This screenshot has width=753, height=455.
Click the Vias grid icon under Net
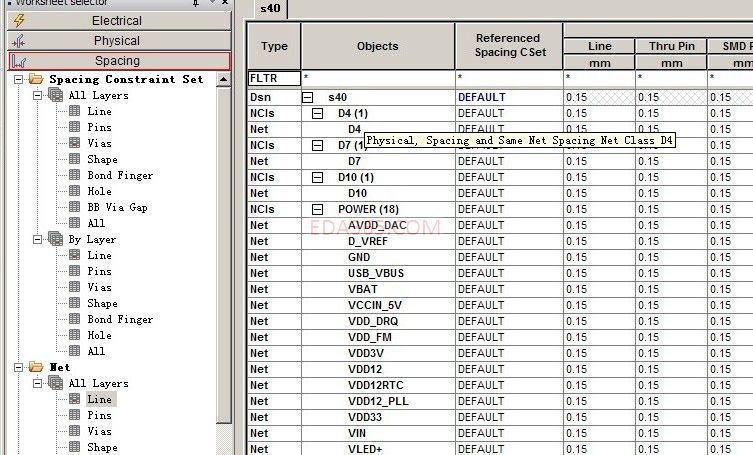click(x=74, y=431)
